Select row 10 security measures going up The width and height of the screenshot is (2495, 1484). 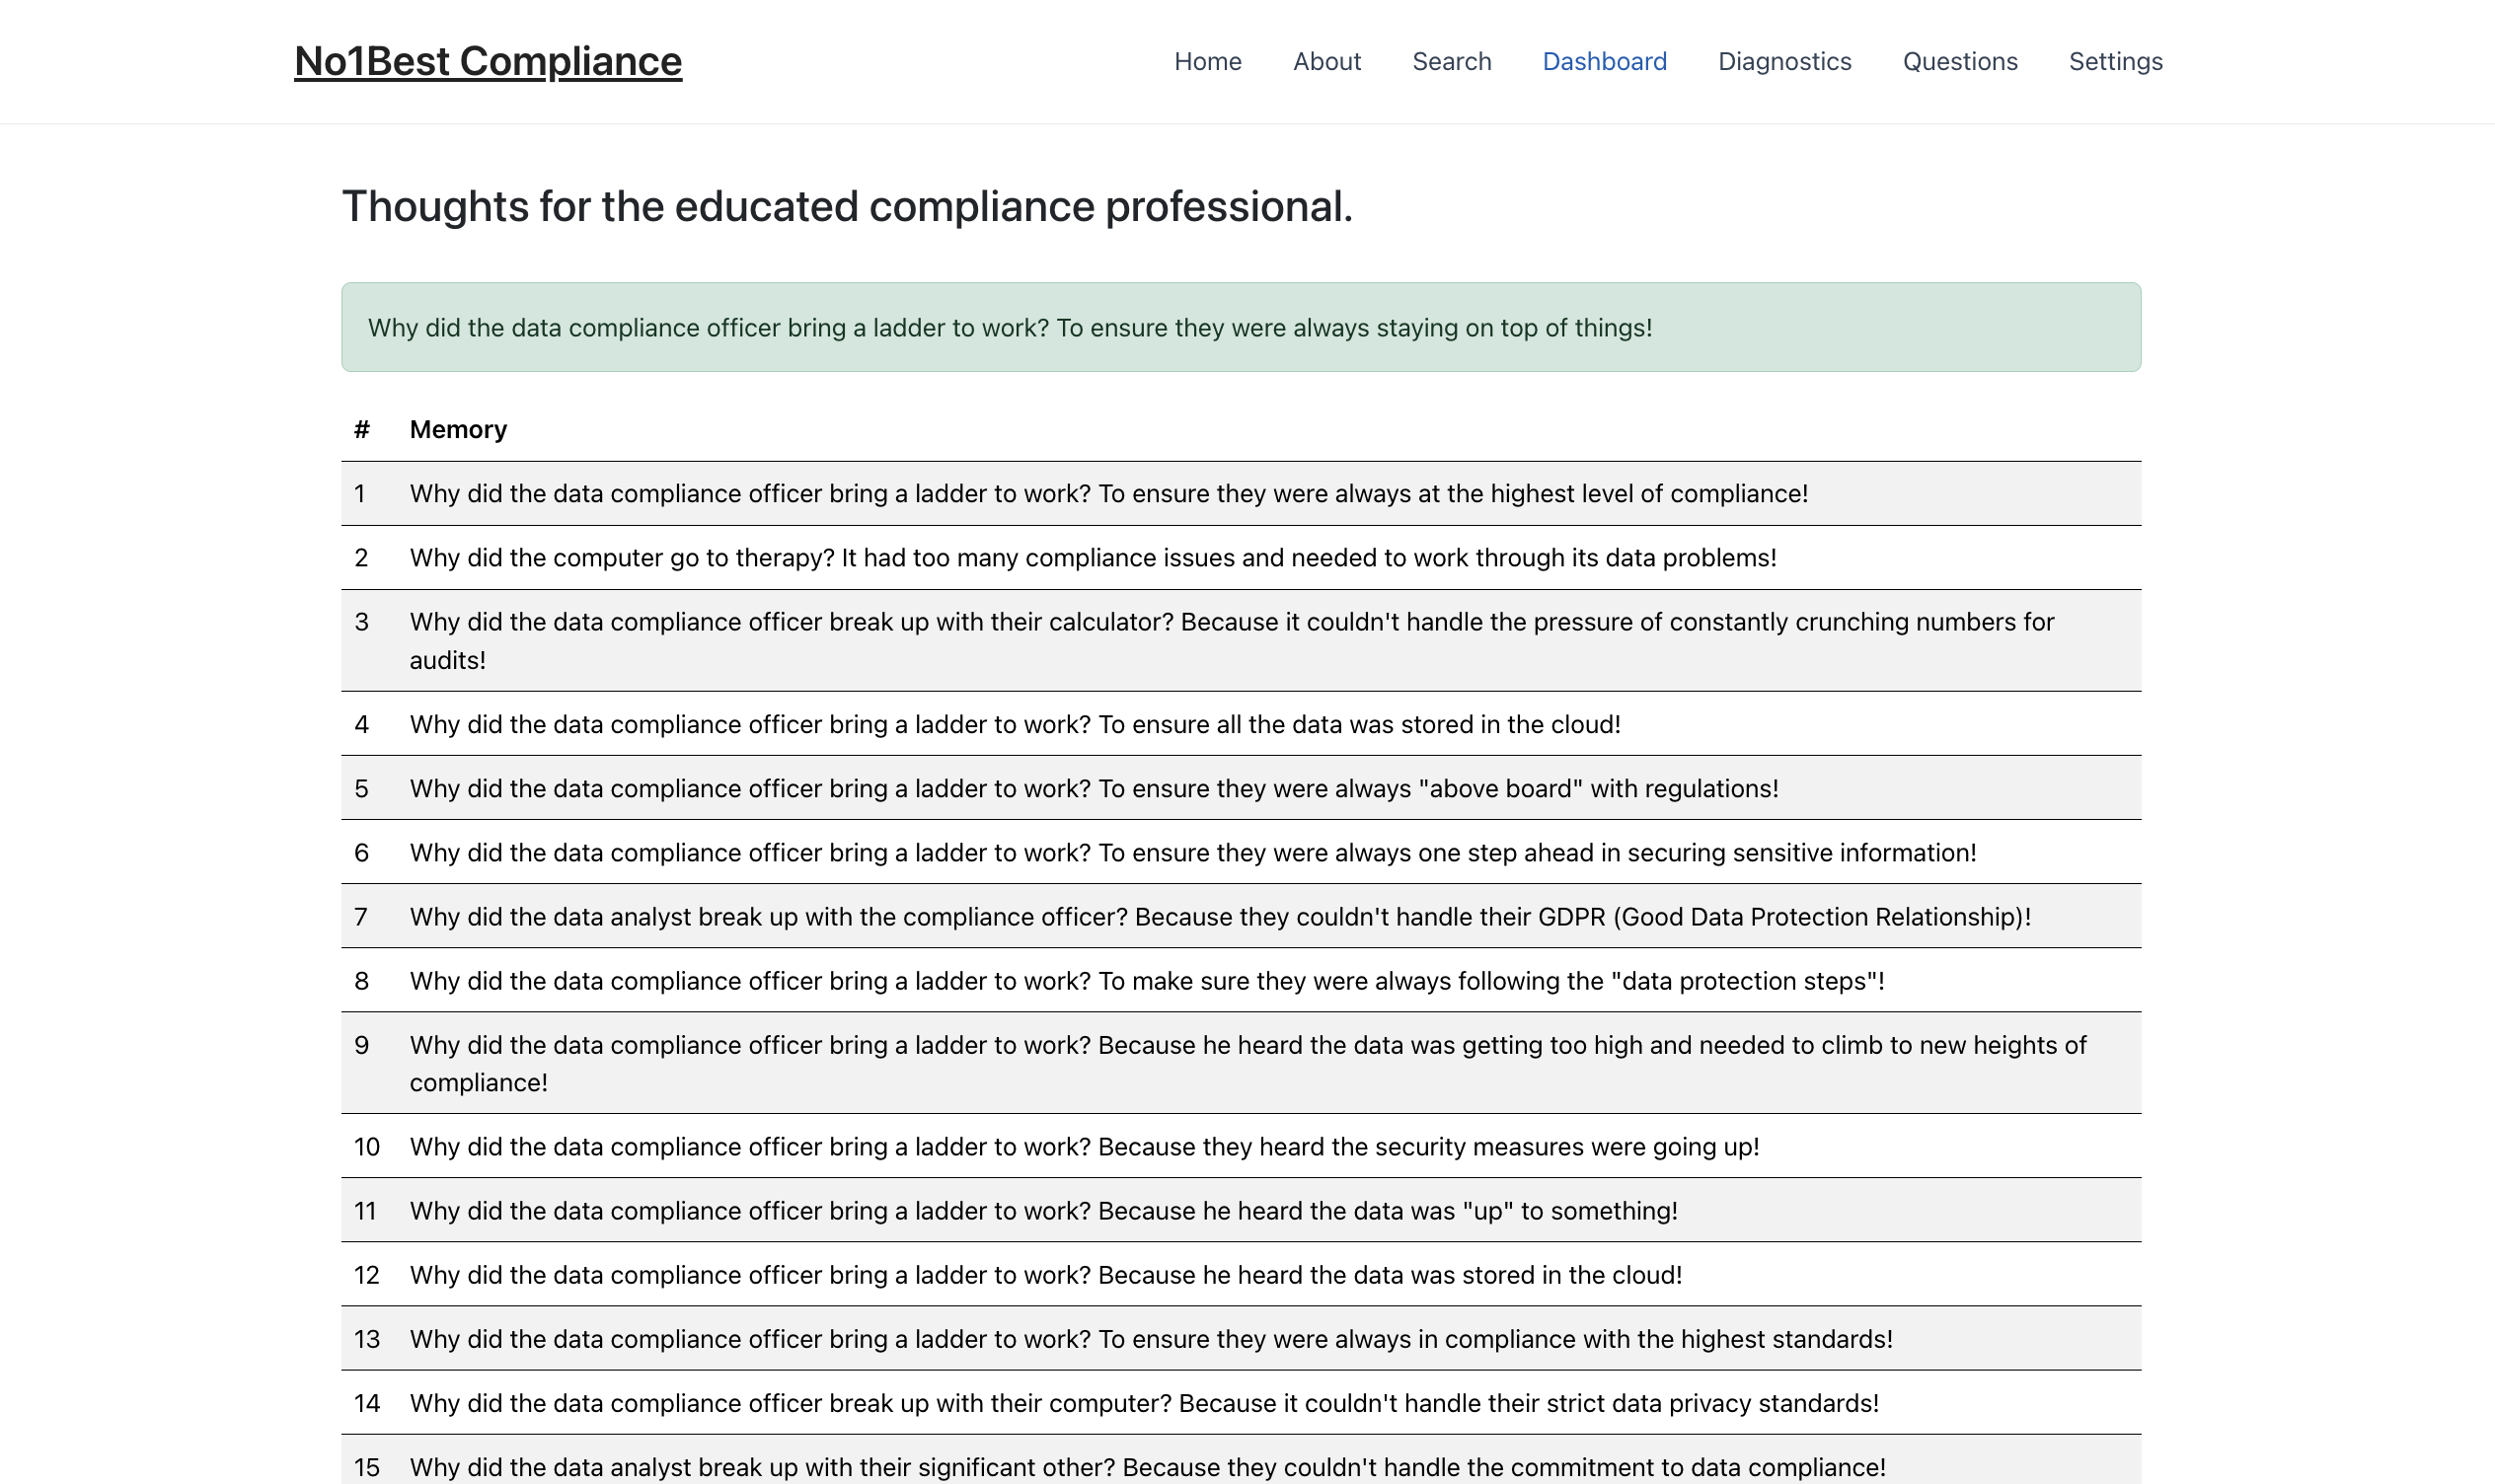pos(1083,1146)
